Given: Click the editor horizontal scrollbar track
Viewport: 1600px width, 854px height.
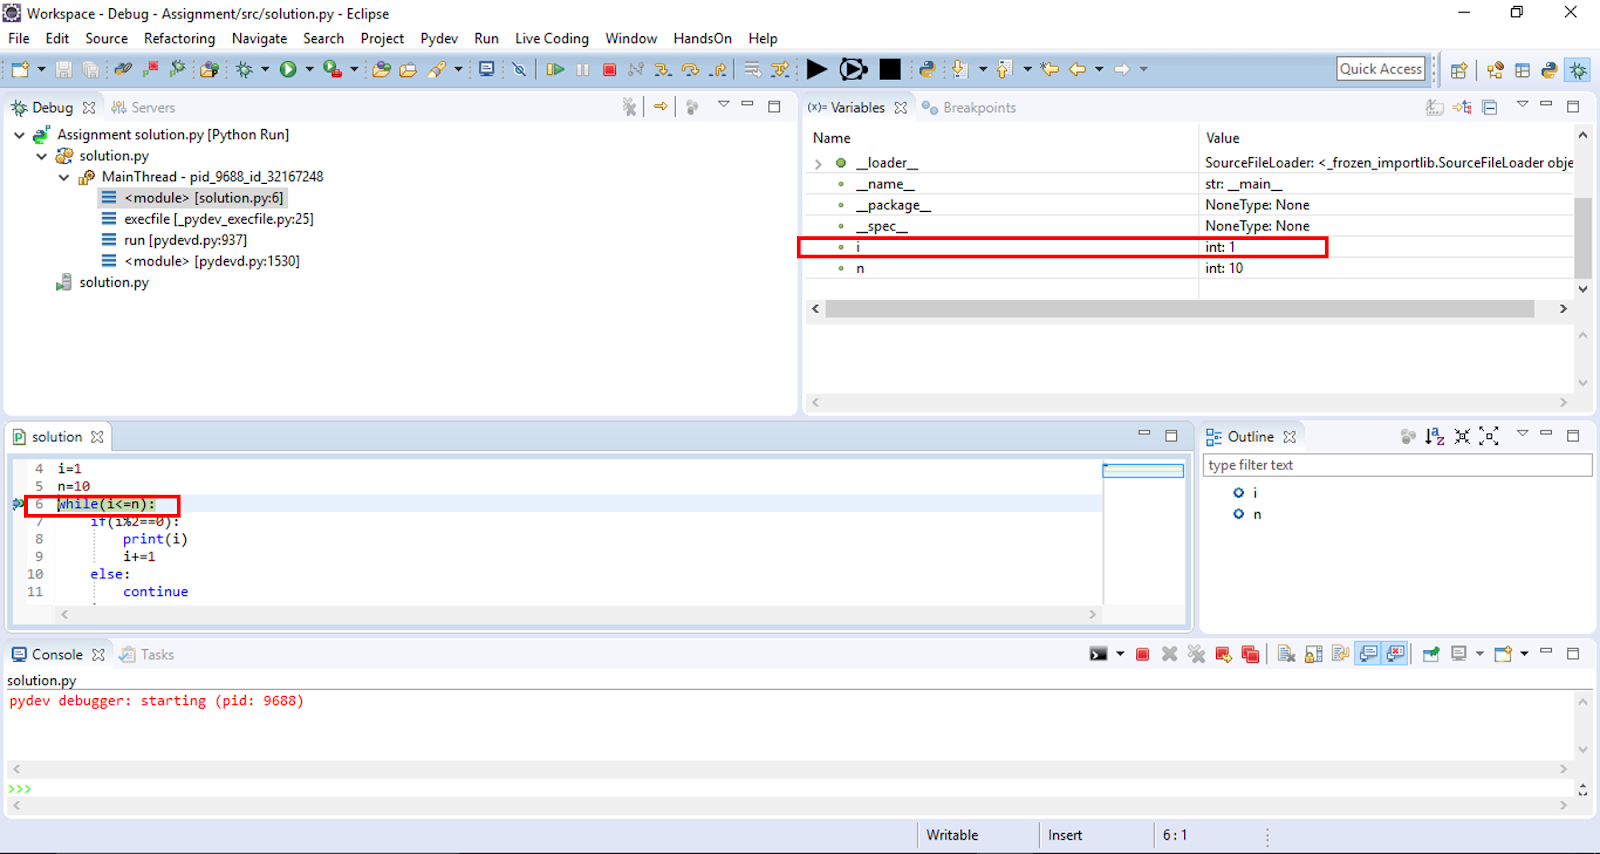Looking at the screenshot, I should point(578,614).
